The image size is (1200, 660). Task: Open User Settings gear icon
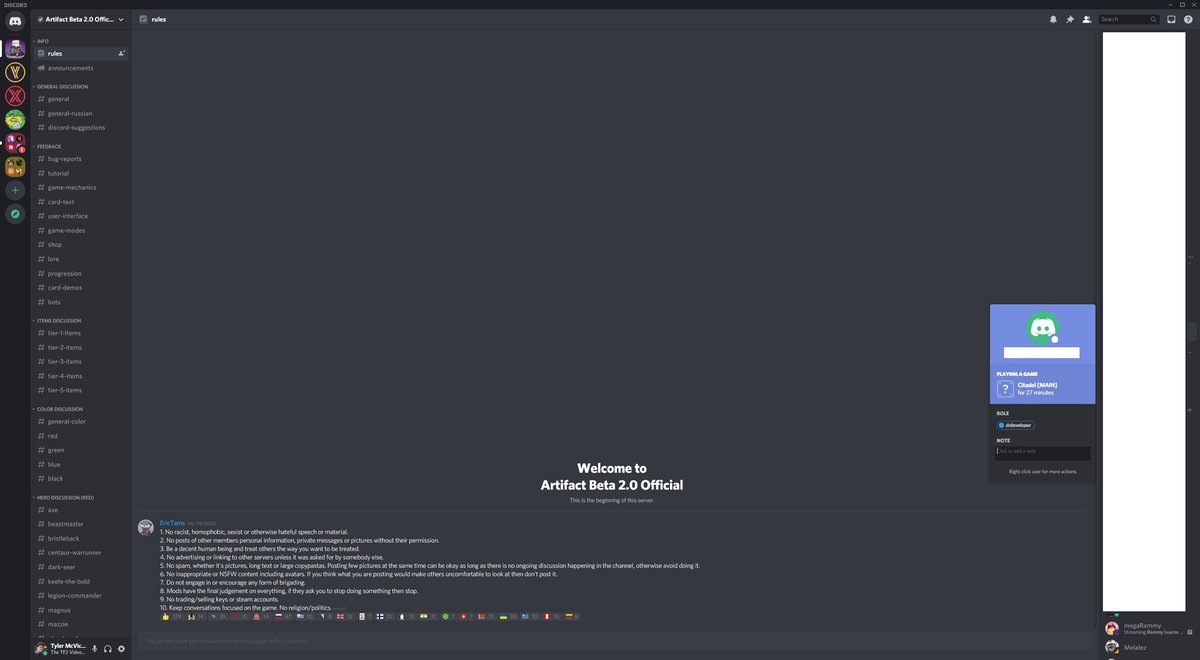click(x=121, y=649)
